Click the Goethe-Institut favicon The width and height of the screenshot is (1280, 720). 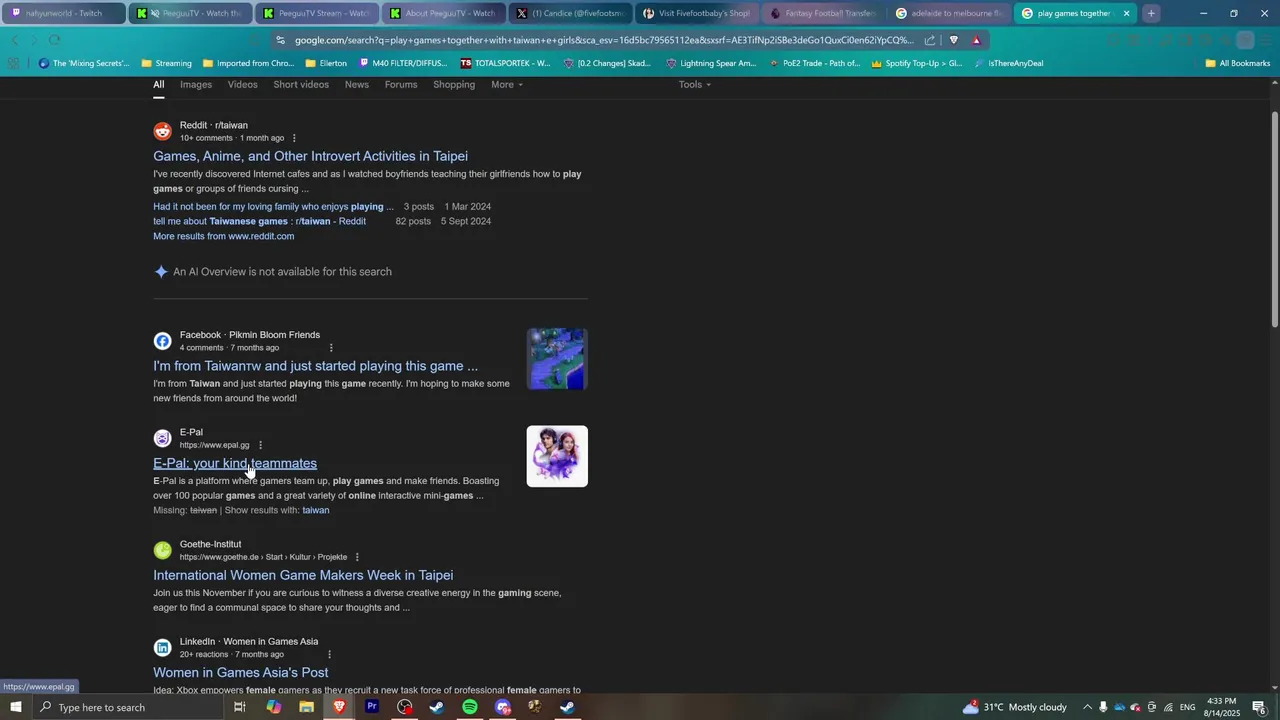point(162,550)
